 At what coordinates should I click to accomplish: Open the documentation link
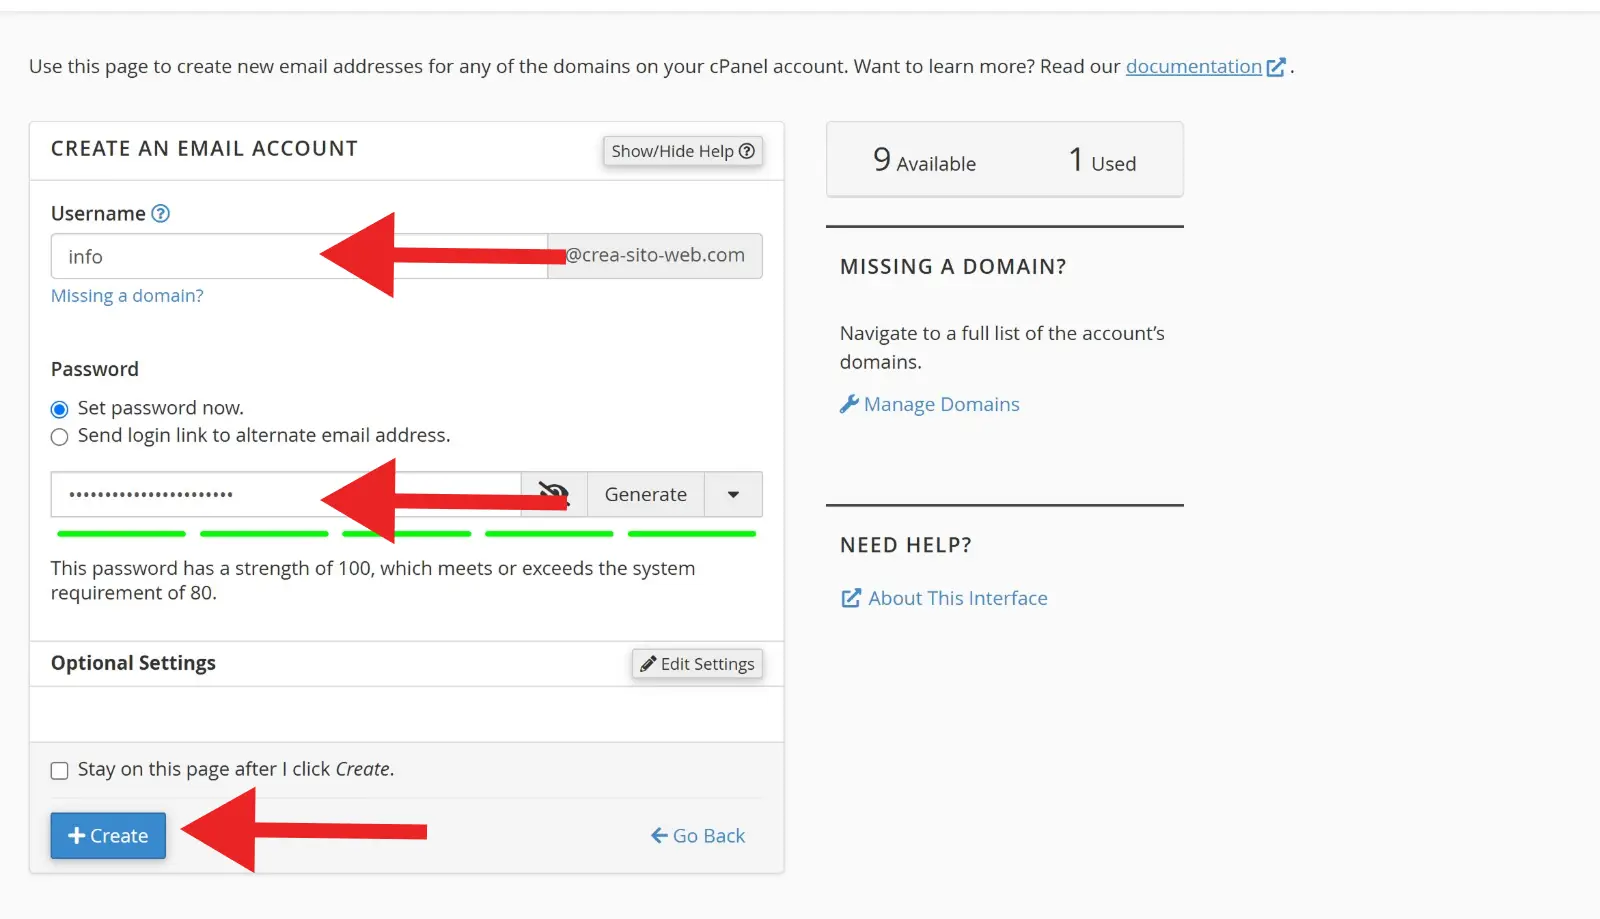[1193, 67]
